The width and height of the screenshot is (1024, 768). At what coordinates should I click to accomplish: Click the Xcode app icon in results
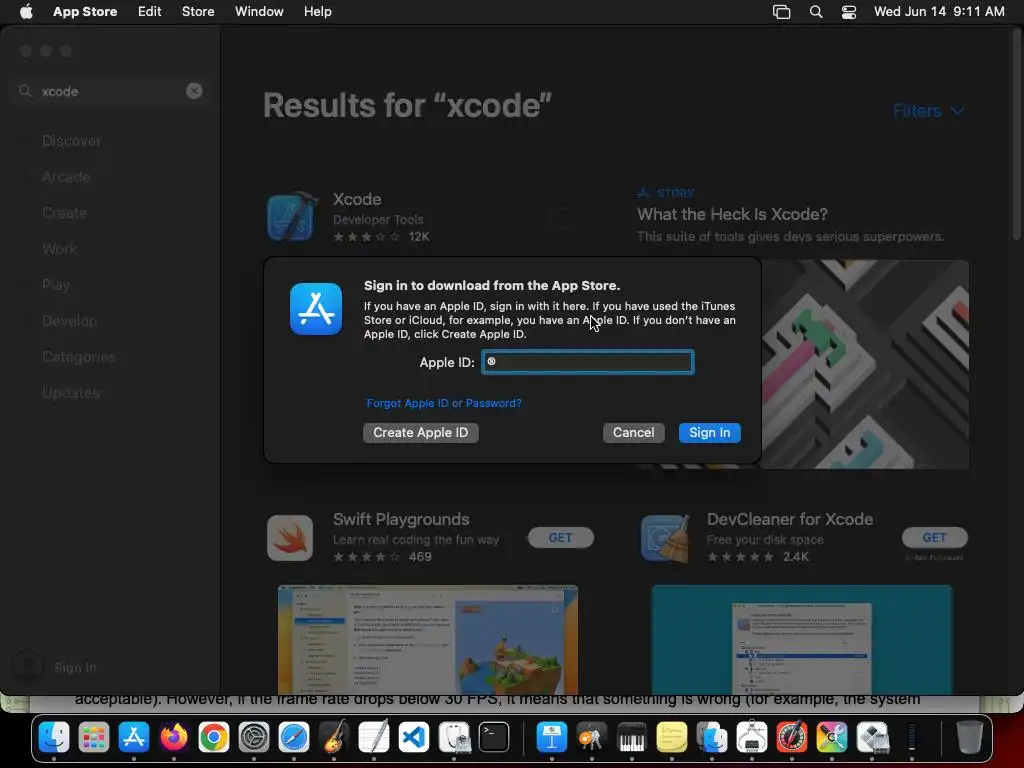pos(291,217)
